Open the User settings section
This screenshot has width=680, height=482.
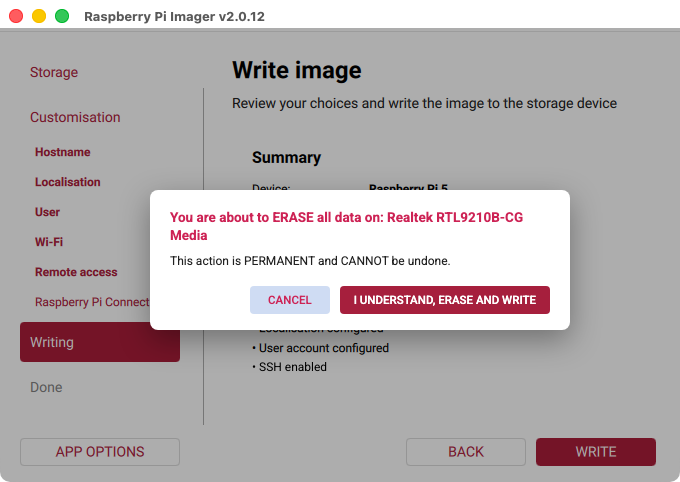(x=47, y=212)
